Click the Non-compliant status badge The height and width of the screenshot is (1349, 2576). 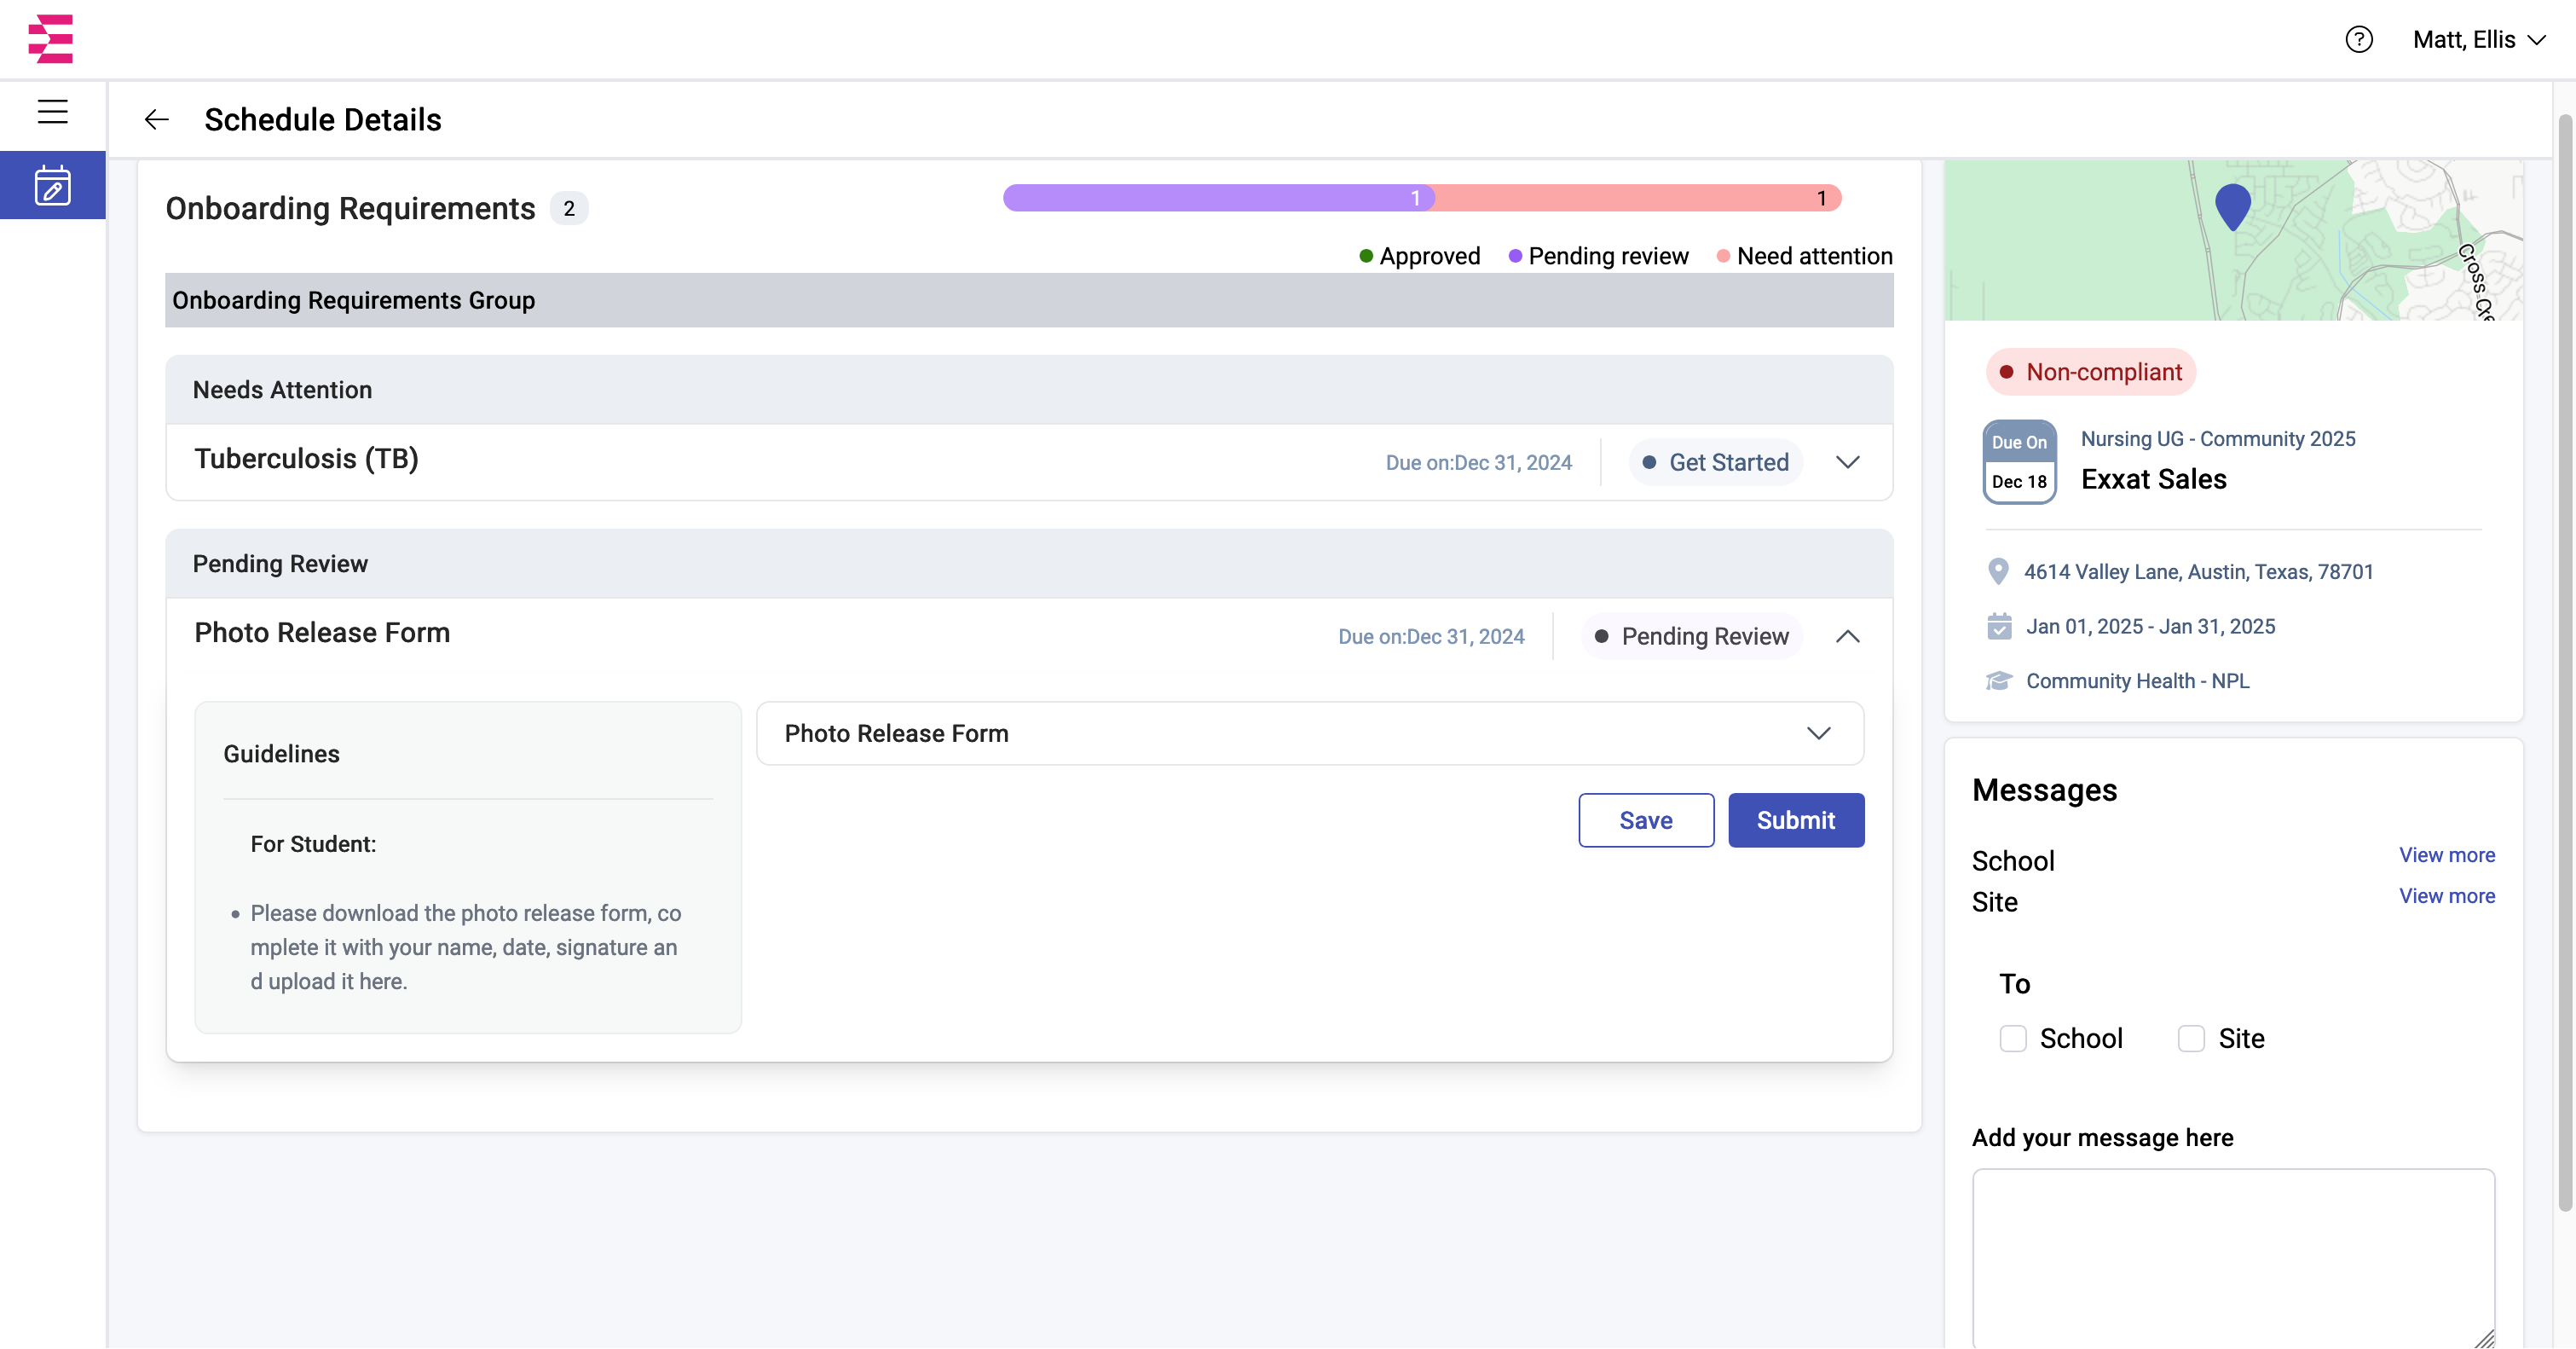2091,372
